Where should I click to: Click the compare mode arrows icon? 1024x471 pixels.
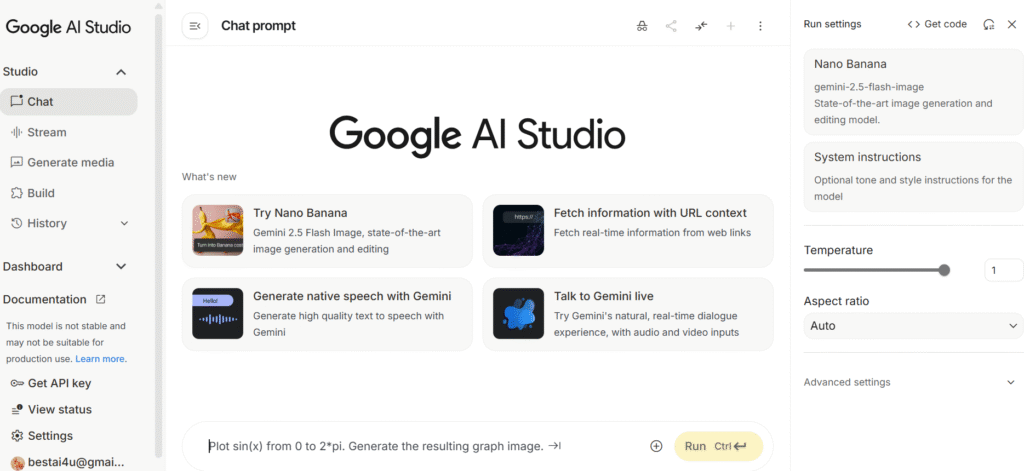pos(701,26)
